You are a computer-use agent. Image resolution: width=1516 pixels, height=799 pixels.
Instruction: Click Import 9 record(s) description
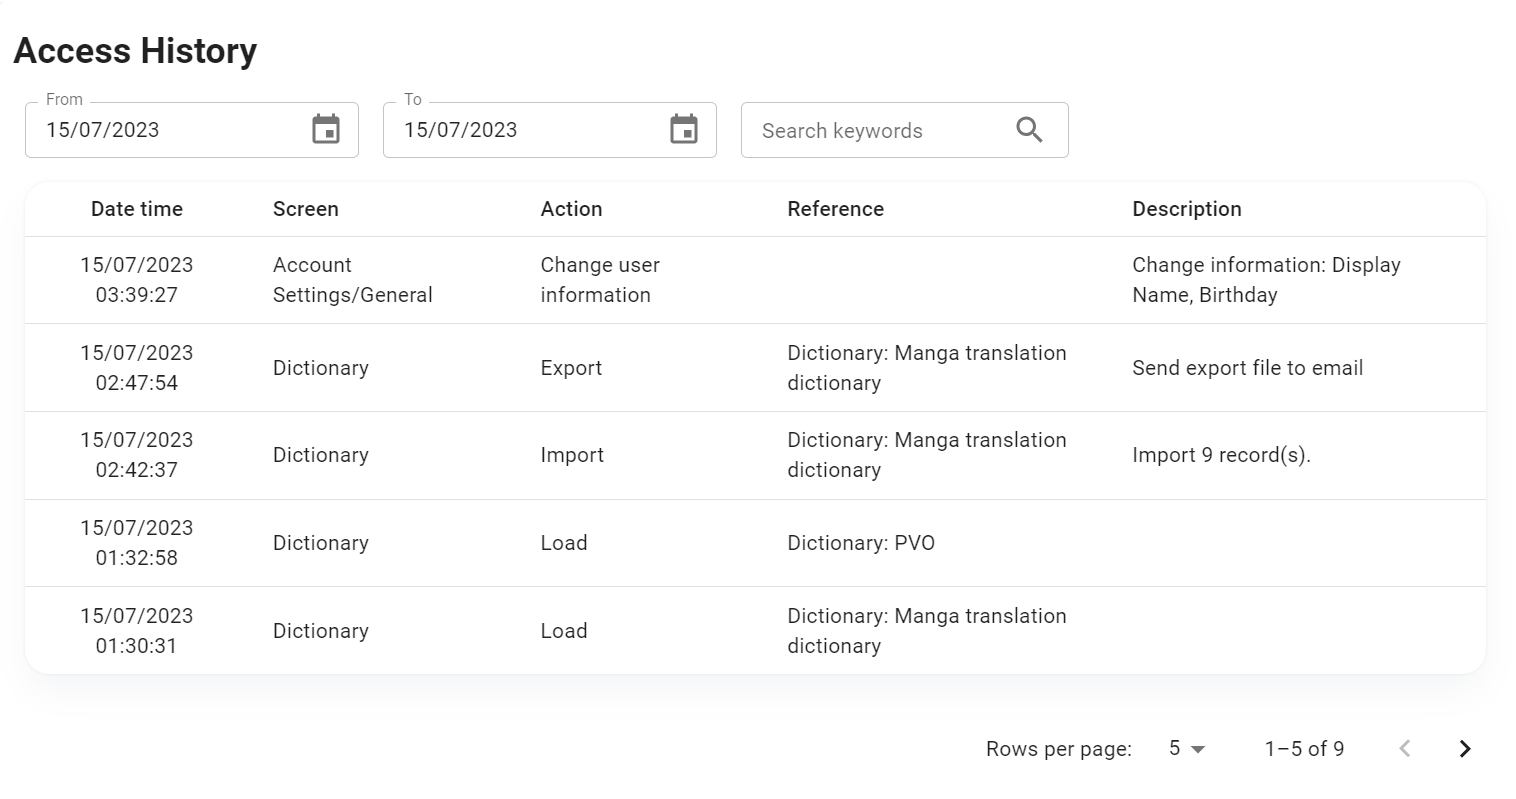coord(1221,455)
